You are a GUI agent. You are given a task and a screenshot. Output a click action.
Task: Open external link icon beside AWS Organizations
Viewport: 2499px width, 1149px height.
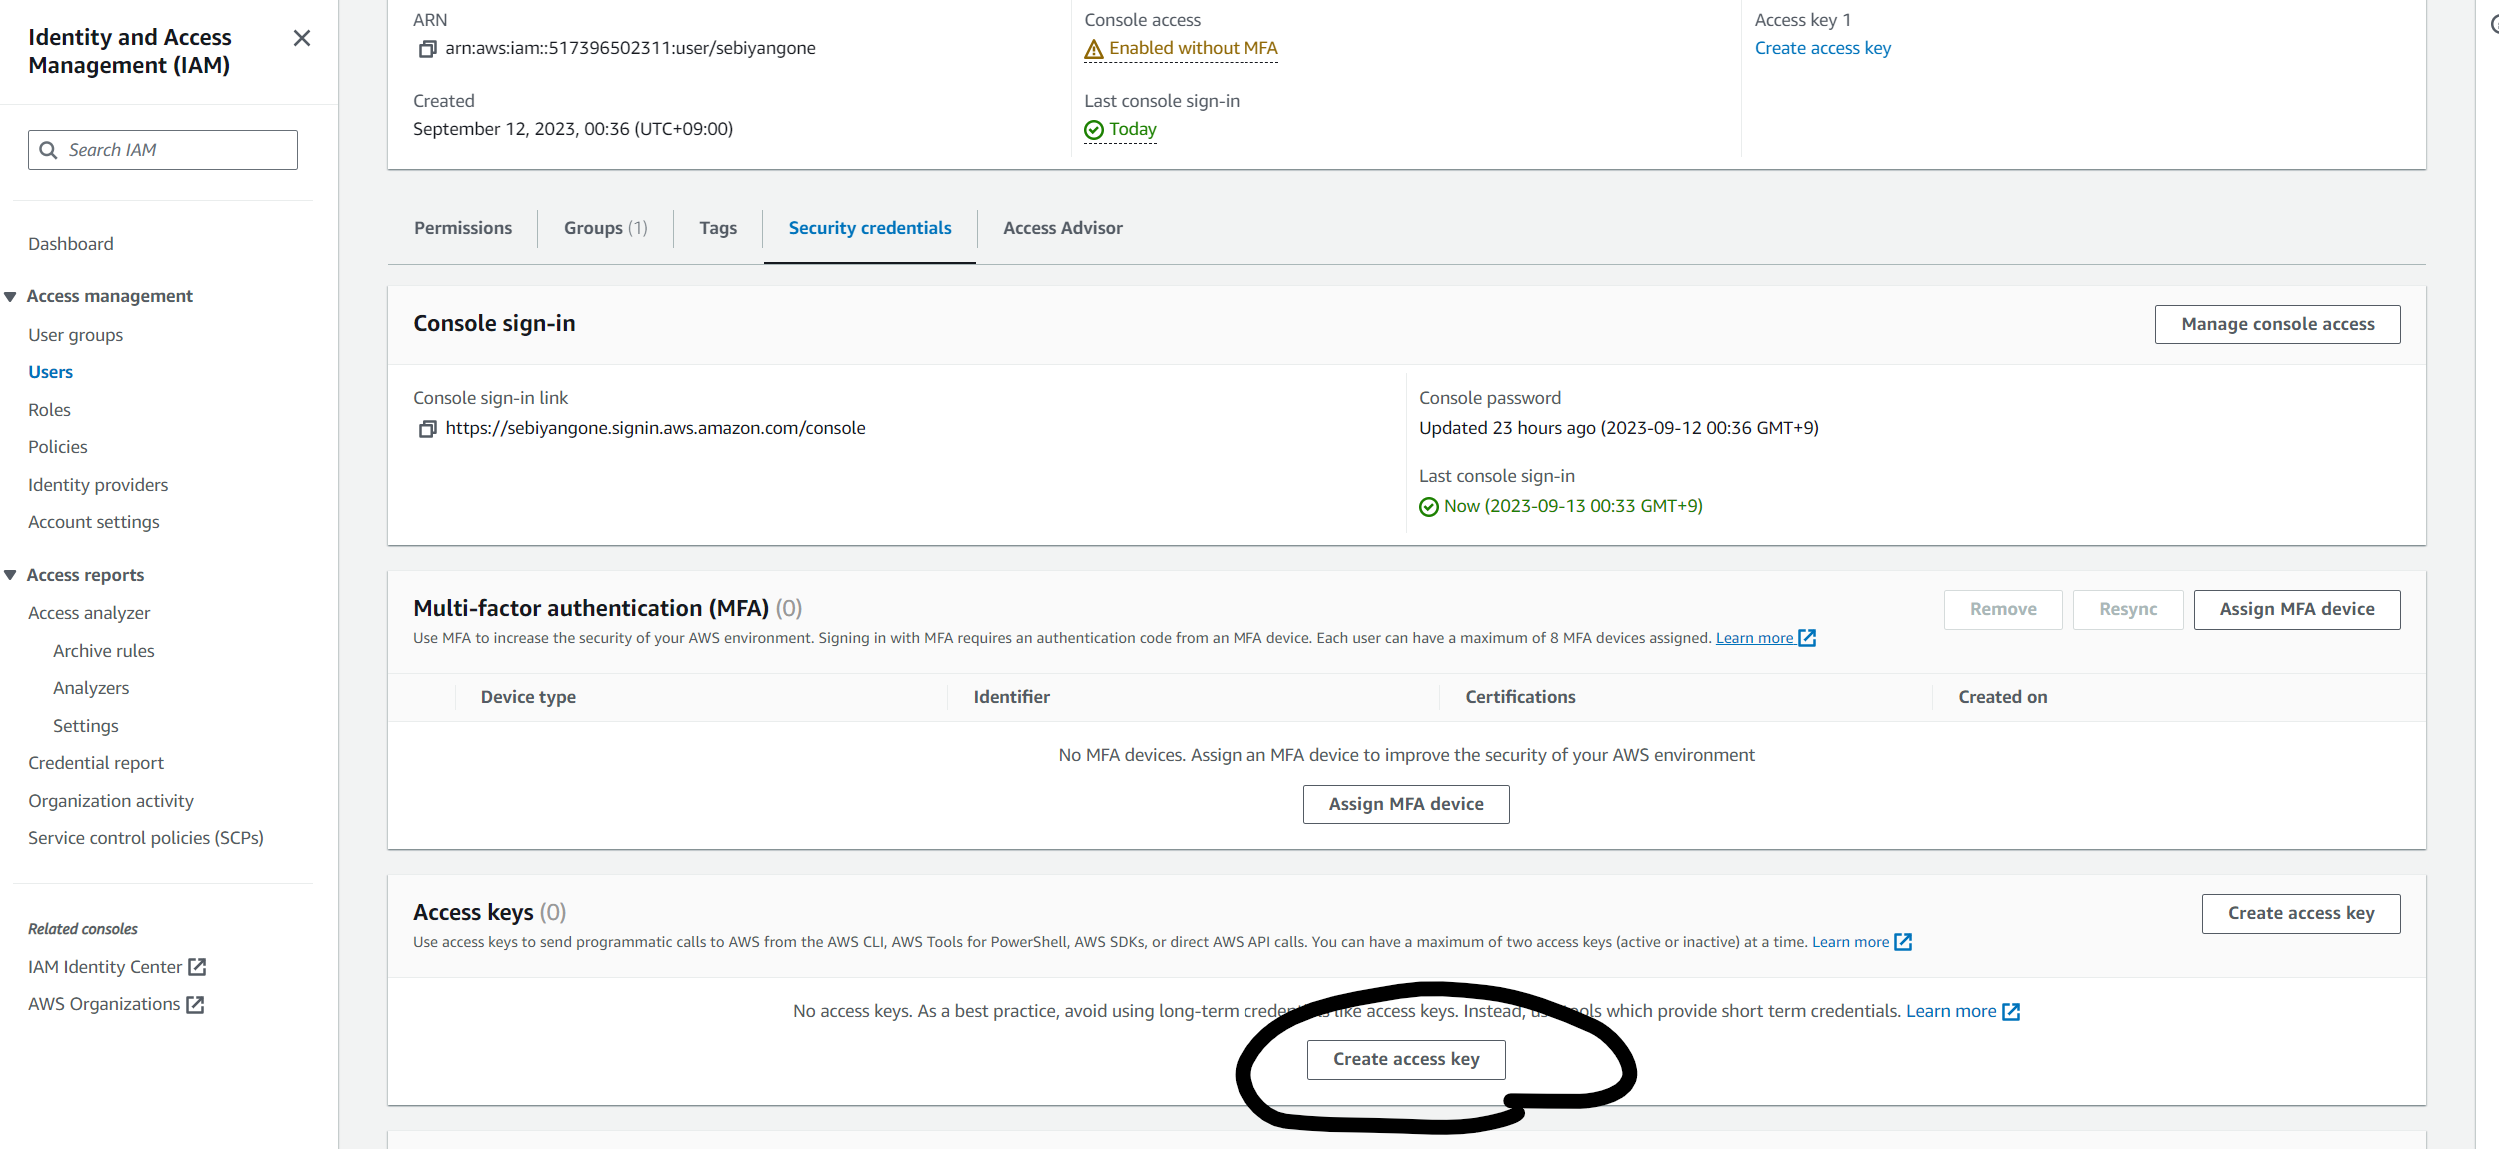tap(195, 1005)
